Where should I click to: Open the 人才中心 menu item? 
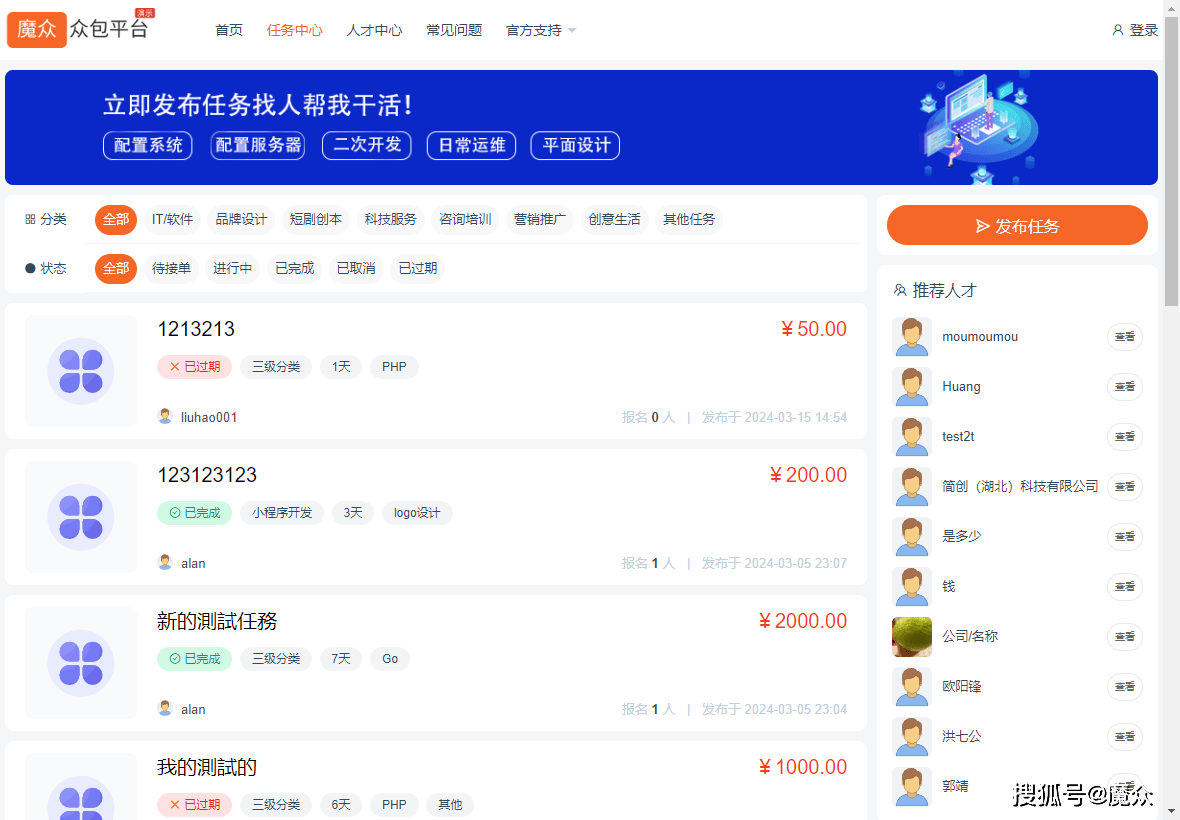coord(374,30)
